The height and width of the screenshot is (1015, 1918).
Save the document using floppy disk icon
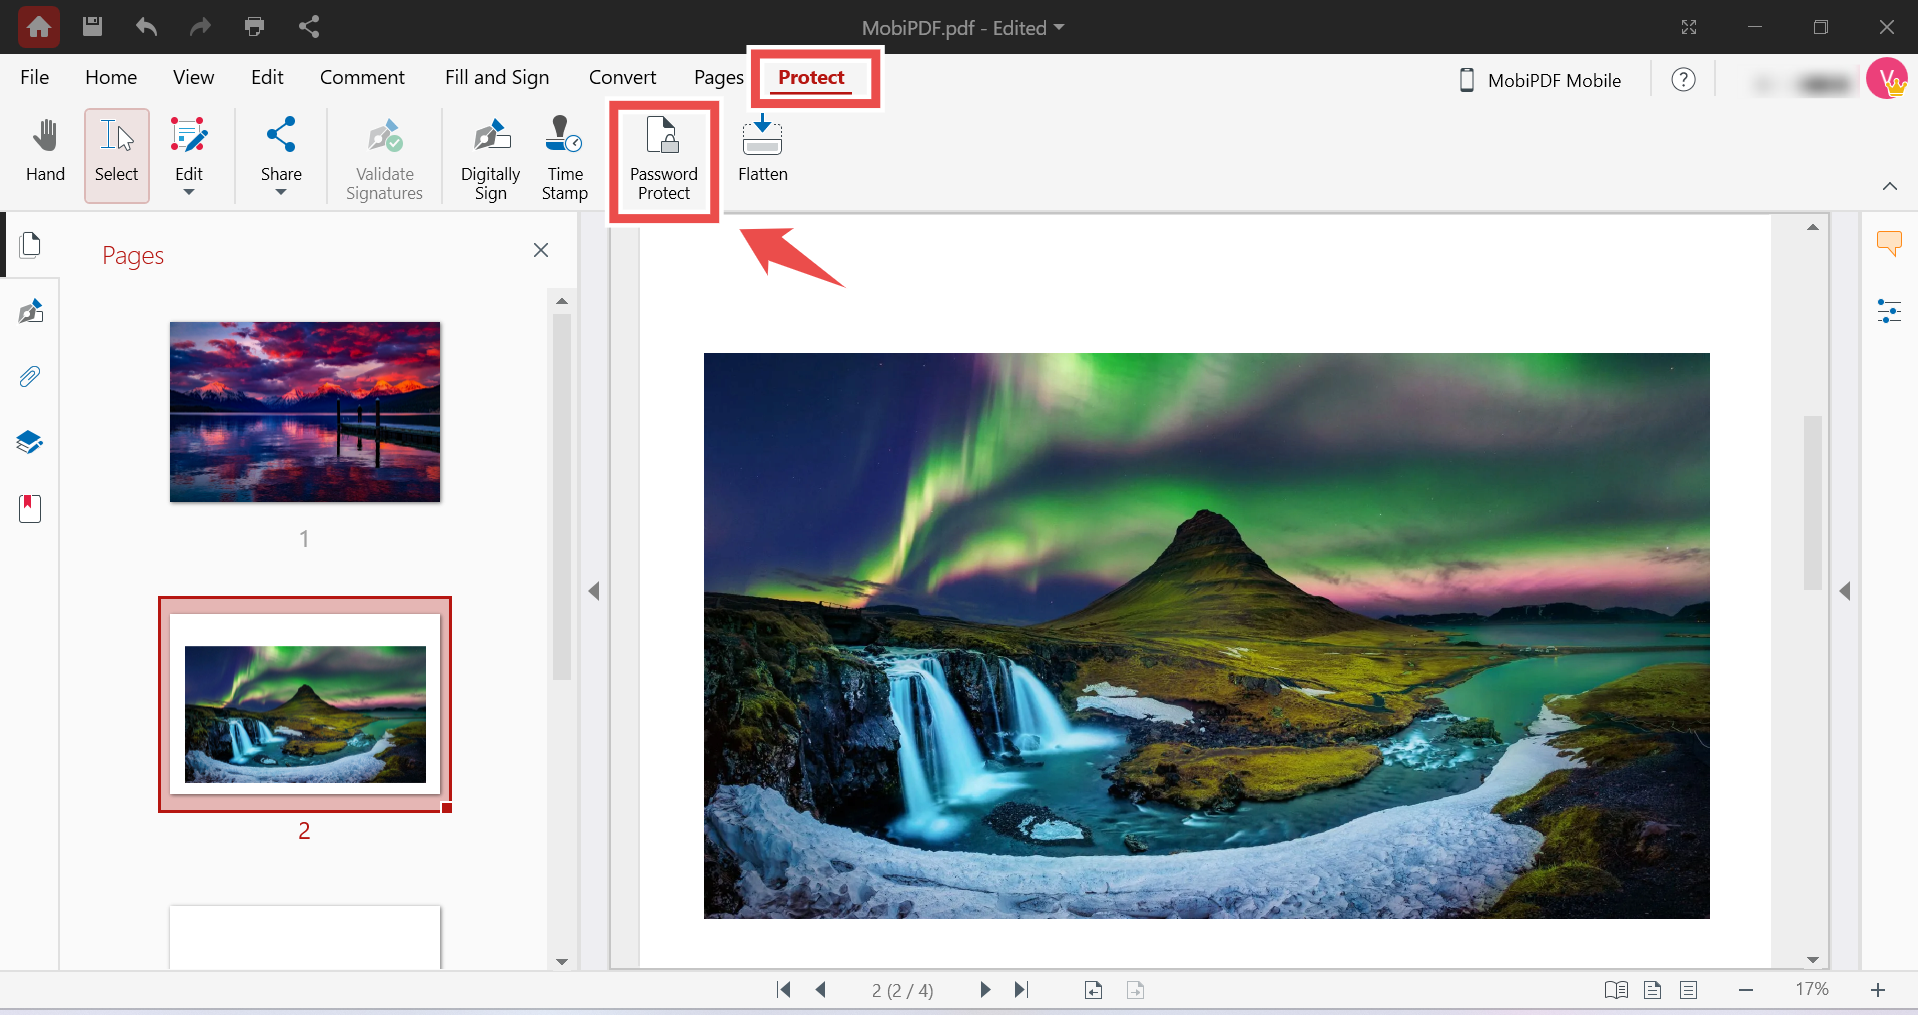(x=93, y=27)
